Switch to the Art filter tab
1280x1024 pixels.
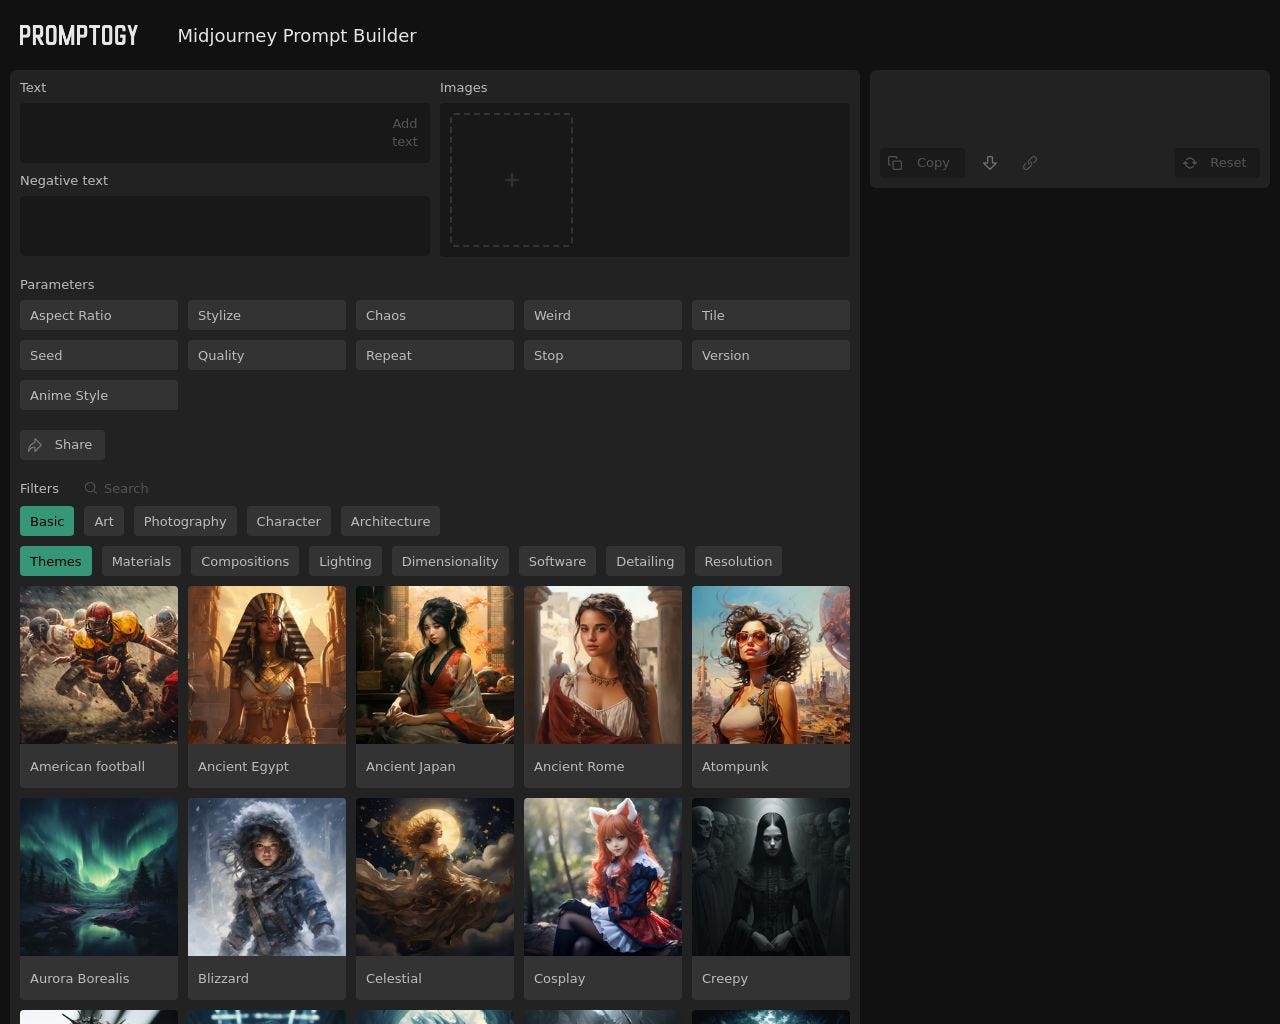point(104,521)
